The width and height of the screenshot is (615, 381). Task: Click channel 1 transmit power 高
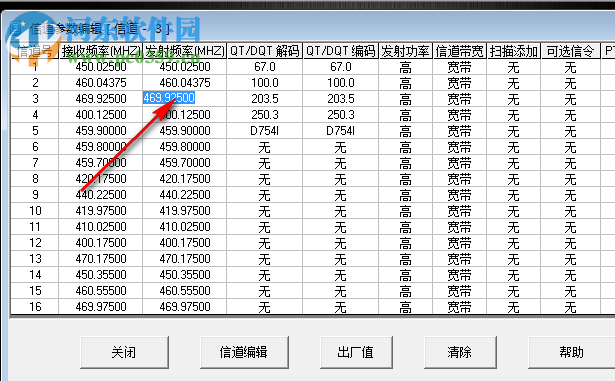(406, 67)
